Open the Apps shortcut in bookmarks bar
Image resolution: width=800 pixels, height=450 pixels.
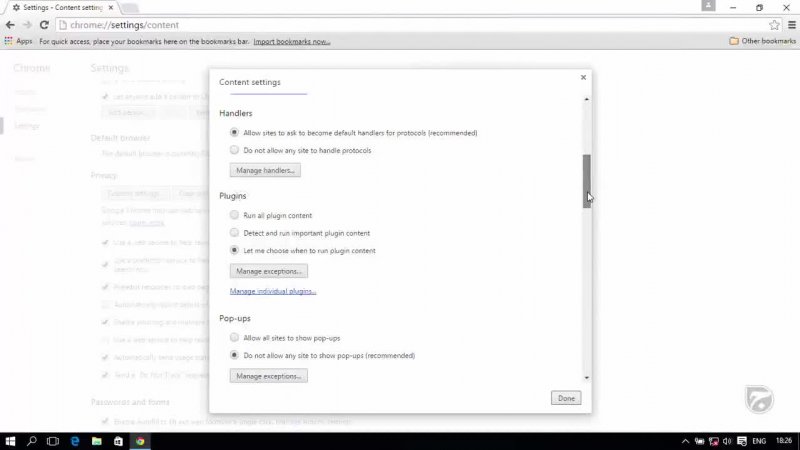[18, 41]
